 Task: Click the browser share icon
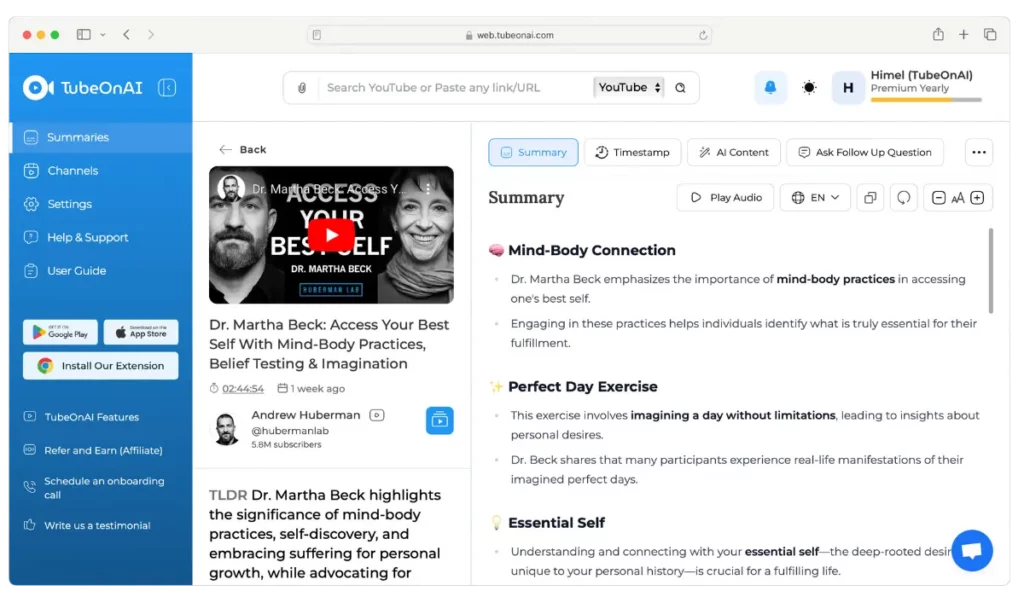tap(938, 35)
